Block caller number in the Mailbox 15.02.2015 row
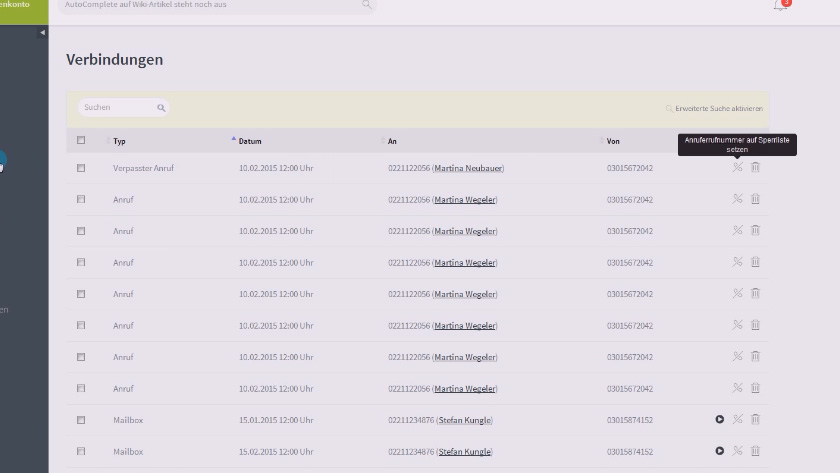The height and width of the screenshot is (473, 840). tap(738, 451)
